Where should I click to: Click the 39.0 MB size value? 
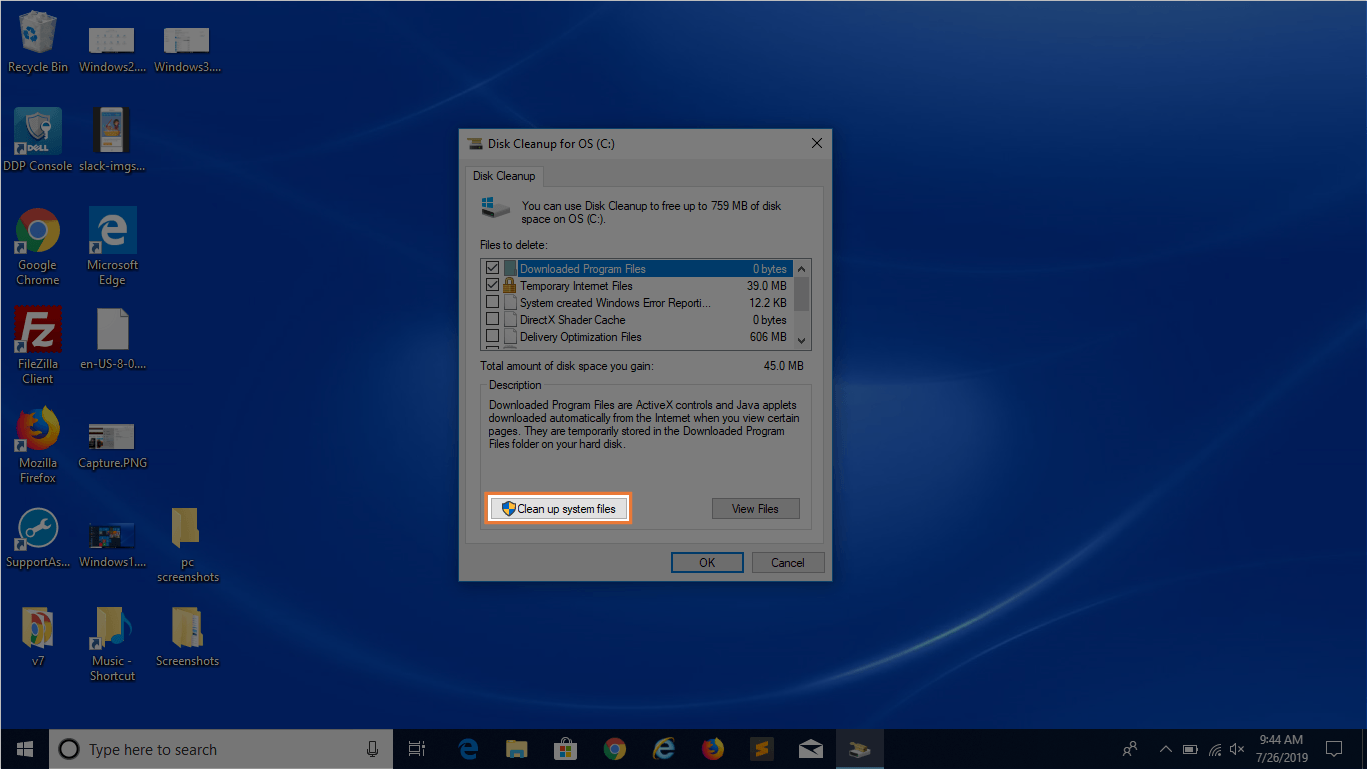tap(767, 286)
